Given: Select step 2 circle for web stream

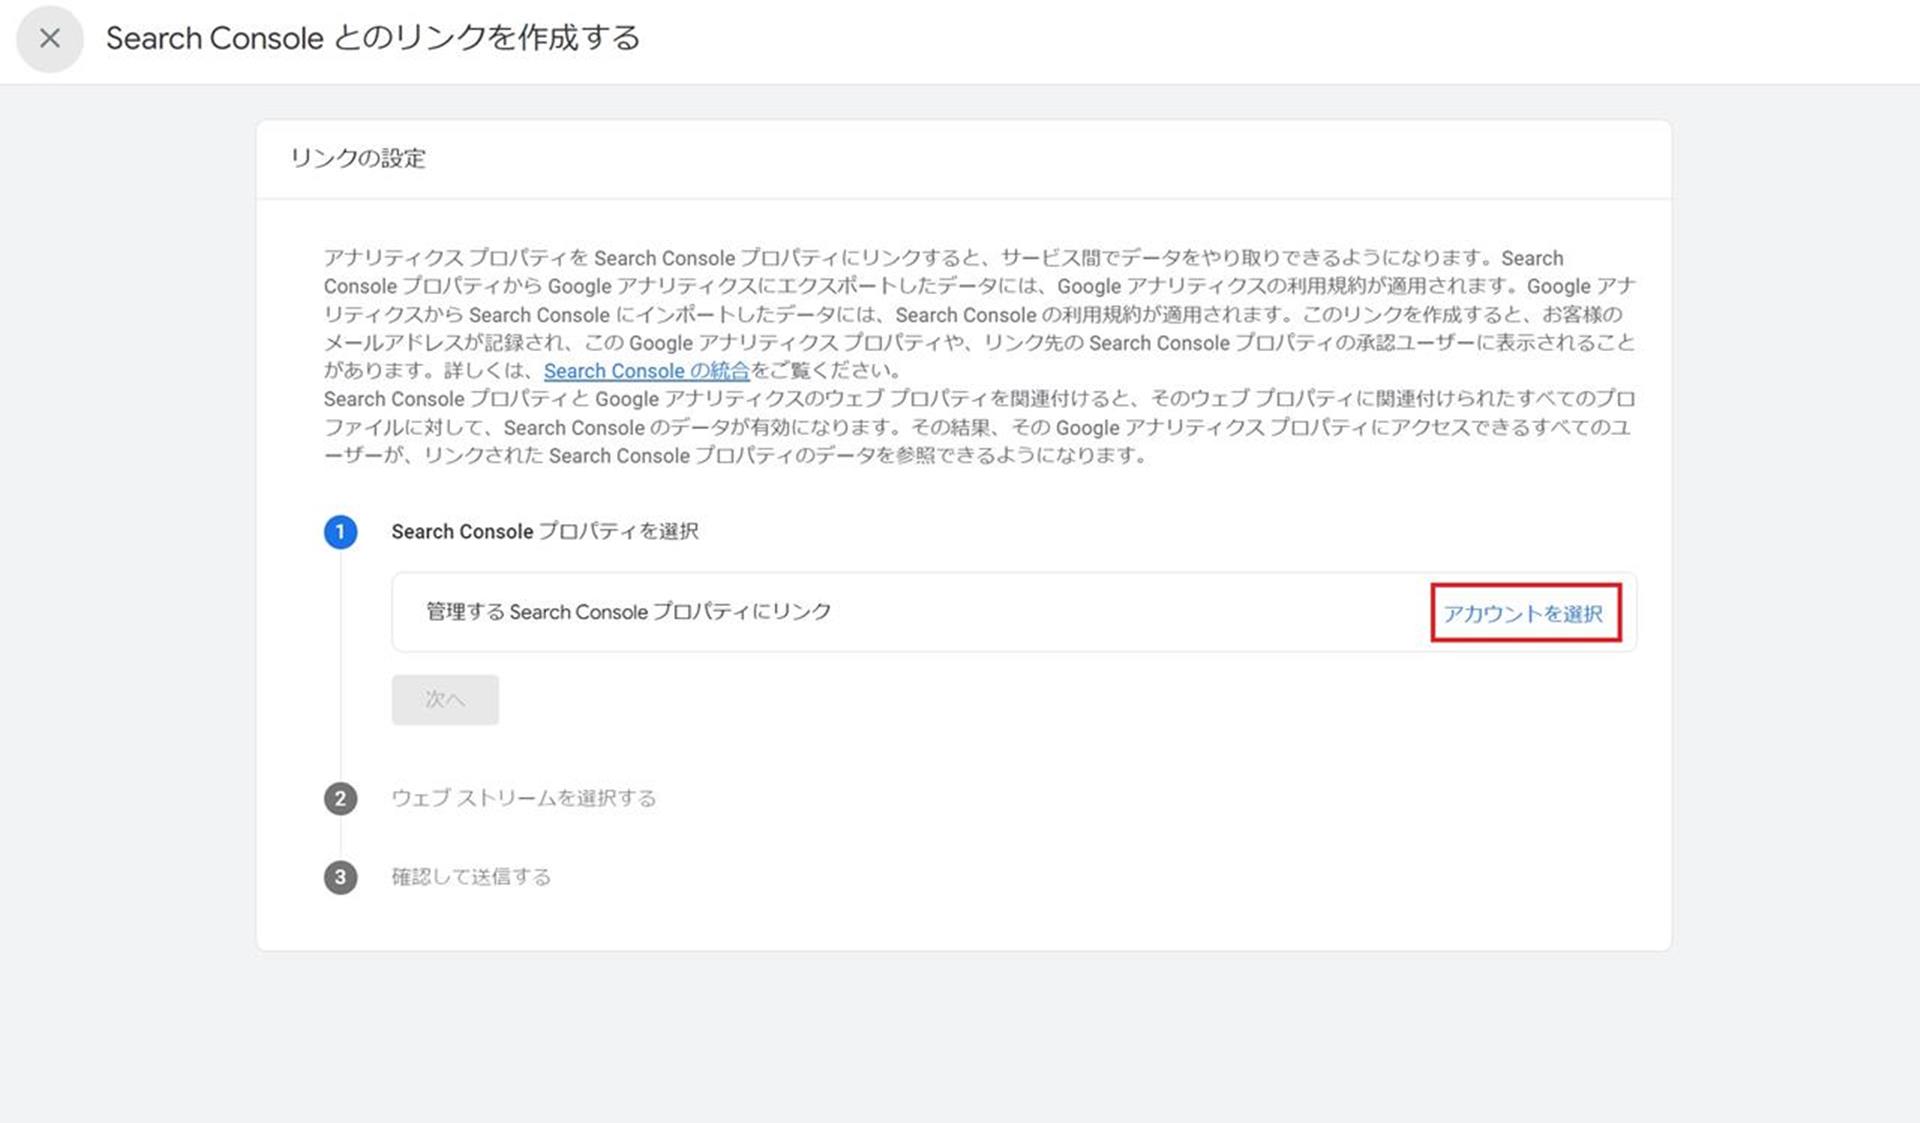Looking at the screenshot, I should [x=340, y=798].
